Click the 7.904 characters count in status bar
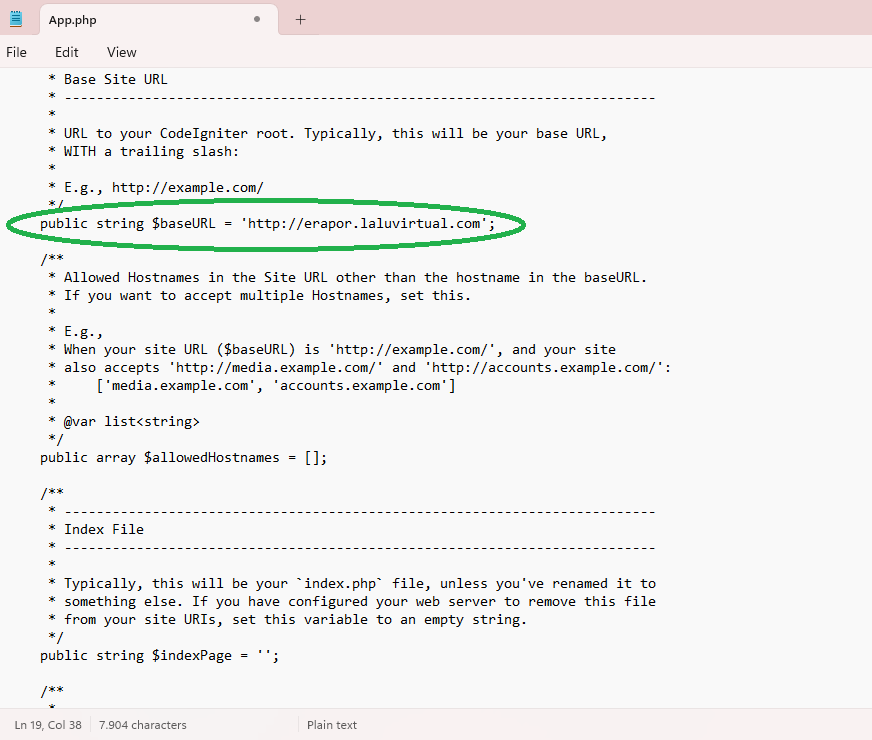The width and height of the screenshot is (872, 740). pos(142,725)
